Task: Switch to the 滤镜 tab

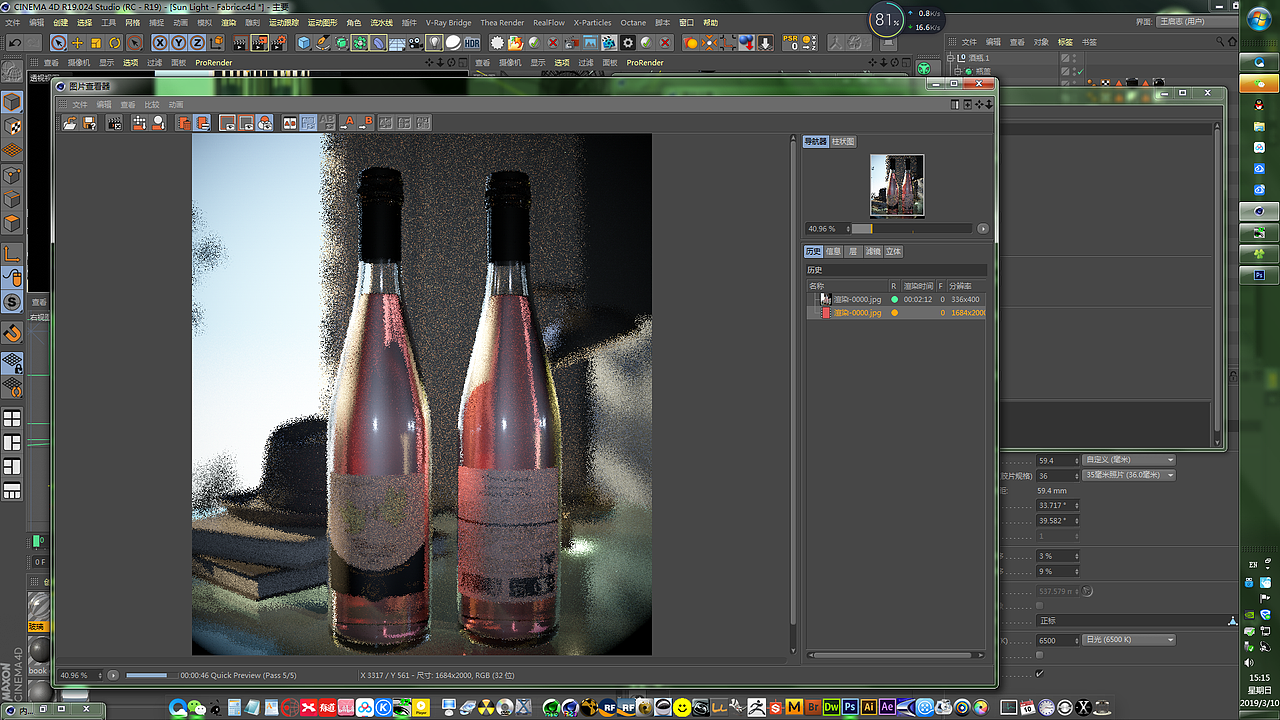Action: [x=873, y=251]
